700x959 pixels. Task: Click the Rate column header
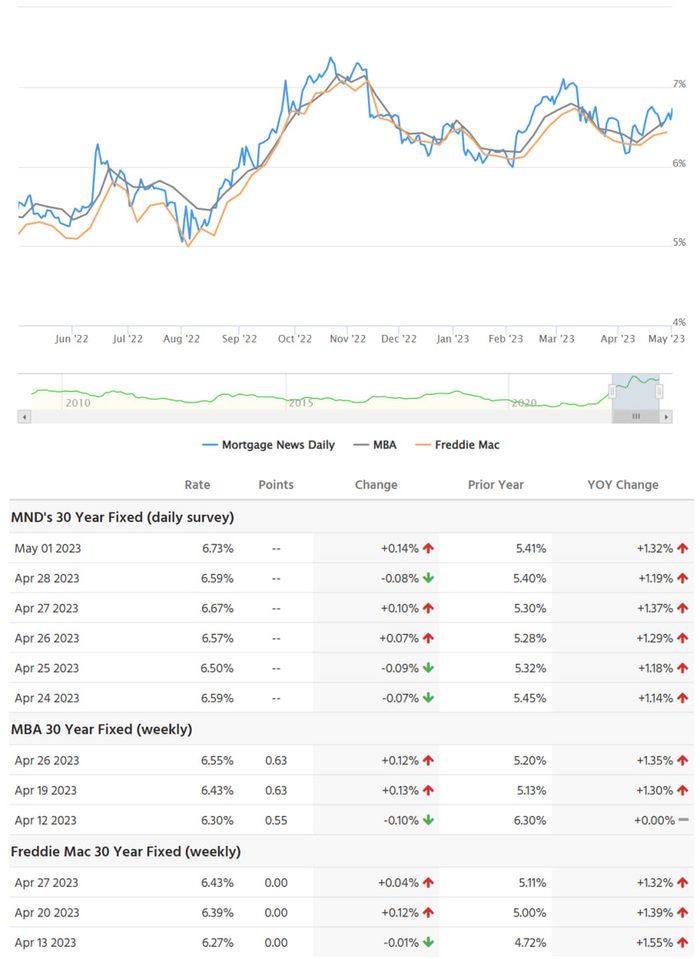tap(197, 485)
